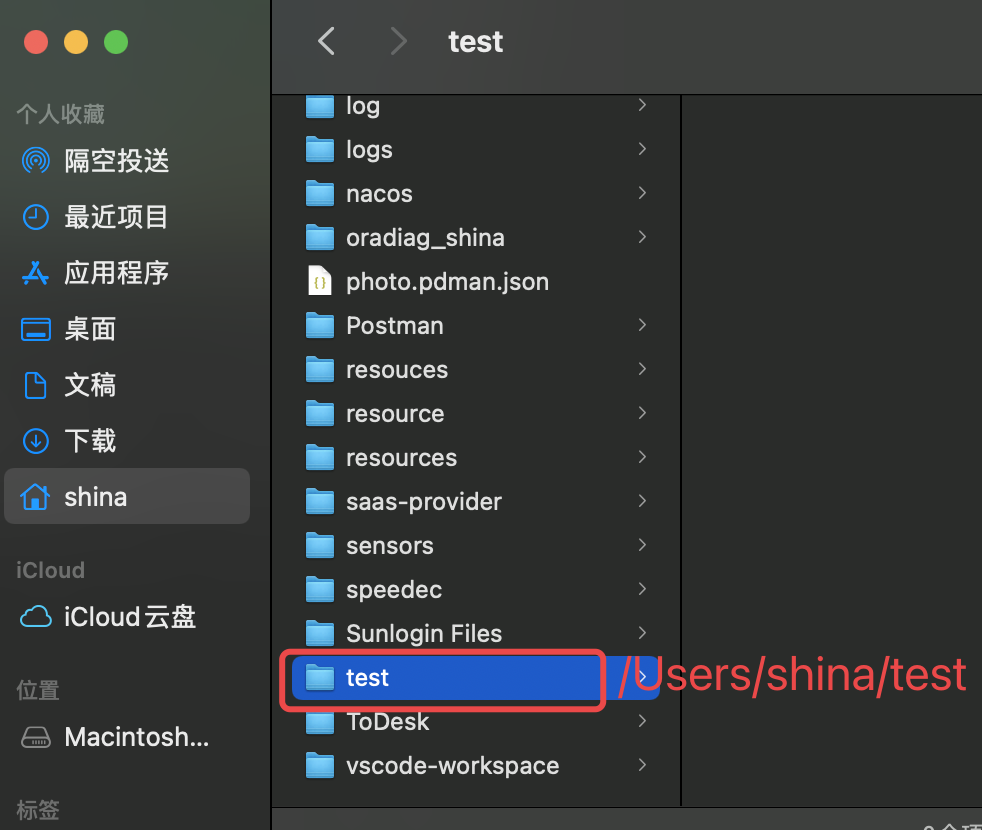Select the Sunlogin Files folder
Image resolution: width=982 pixels, height=830 pixels.
476,633
